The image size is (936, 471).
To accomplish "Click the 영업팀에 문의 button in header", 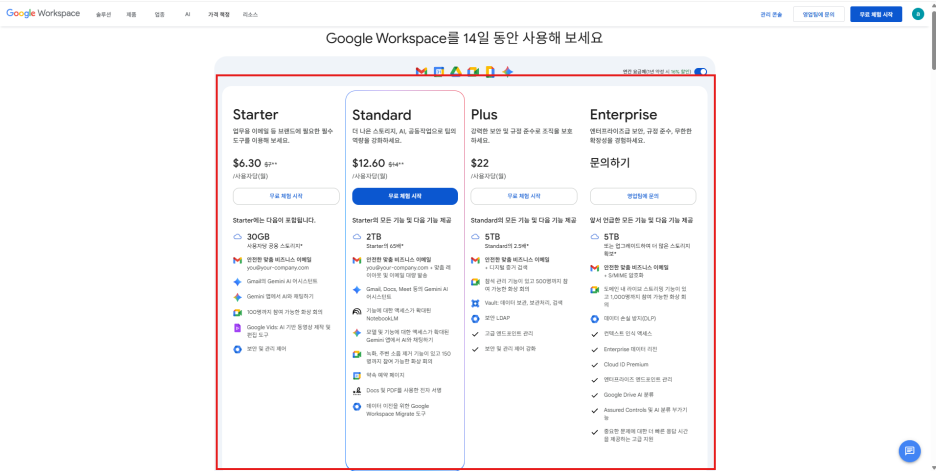I will [818, 14].
